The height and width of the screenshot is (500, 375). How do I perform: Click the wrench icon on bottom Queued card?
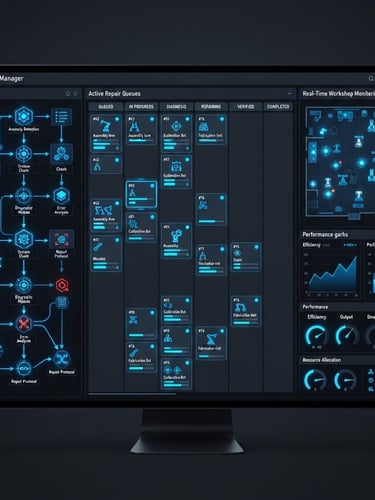[98, 247]
